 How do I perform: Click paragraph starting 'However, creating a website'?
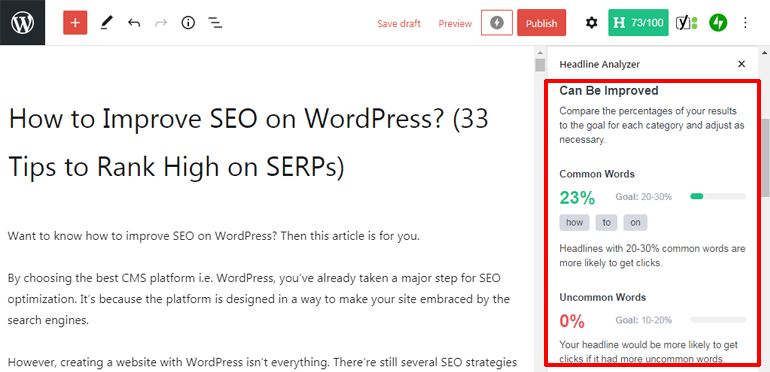coord(262,363)
